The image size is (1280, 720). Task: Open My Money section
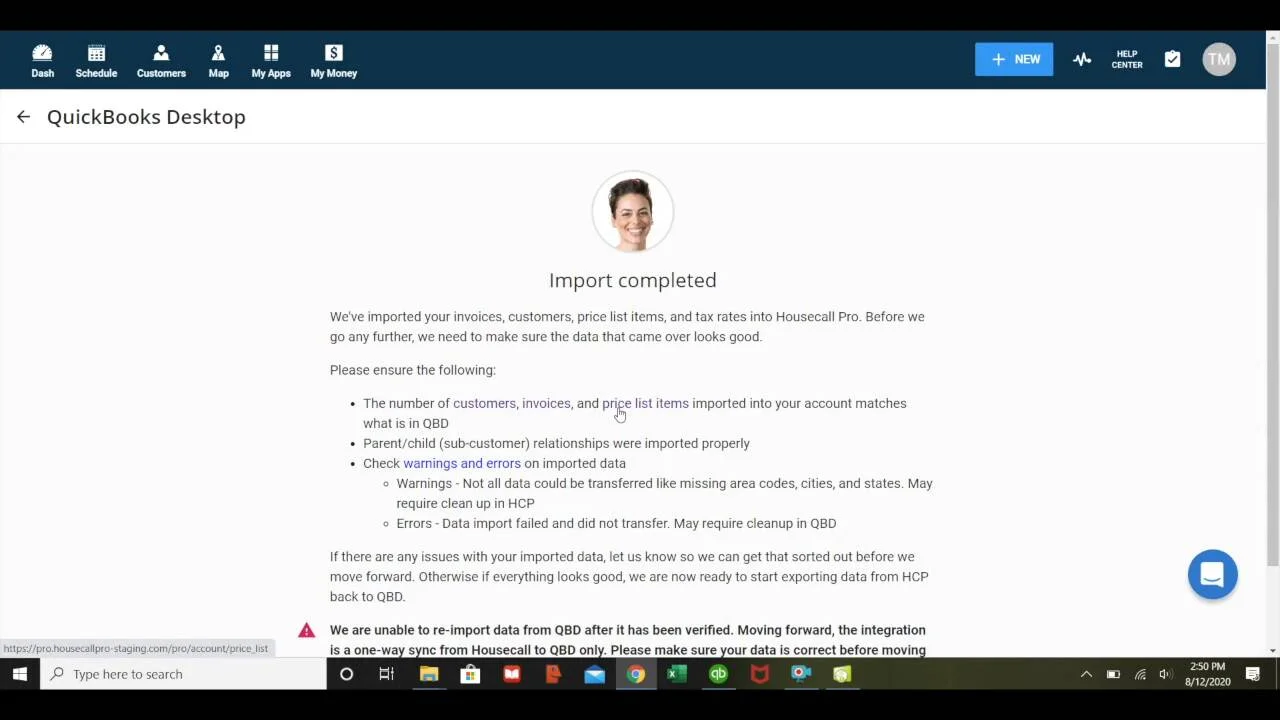[x=334, y=60]
